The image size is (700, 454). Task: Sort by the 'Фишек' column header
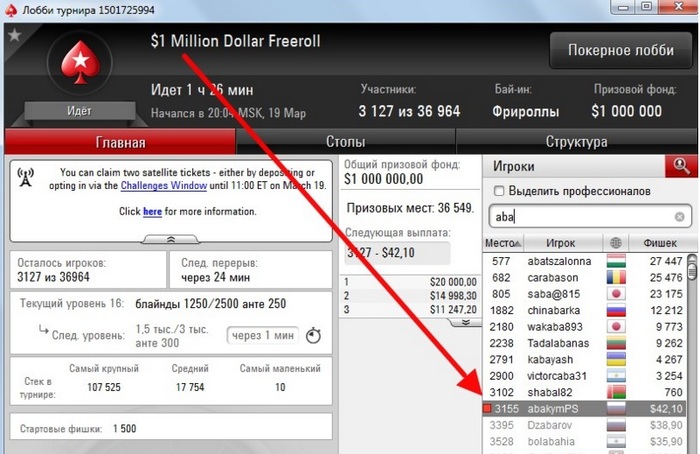click(x=660, y=243)
